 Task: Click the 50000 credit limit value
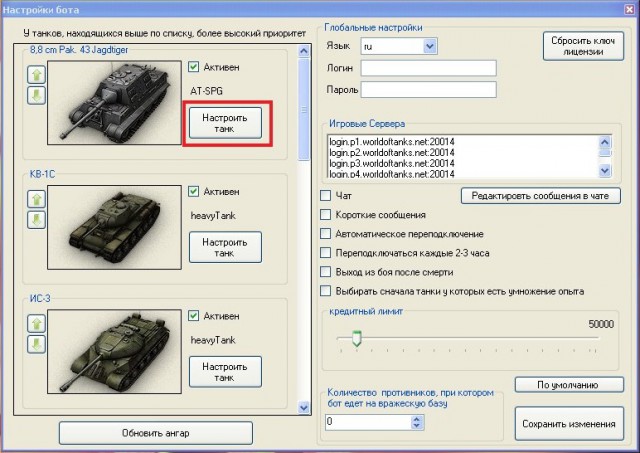coord(601,324)
